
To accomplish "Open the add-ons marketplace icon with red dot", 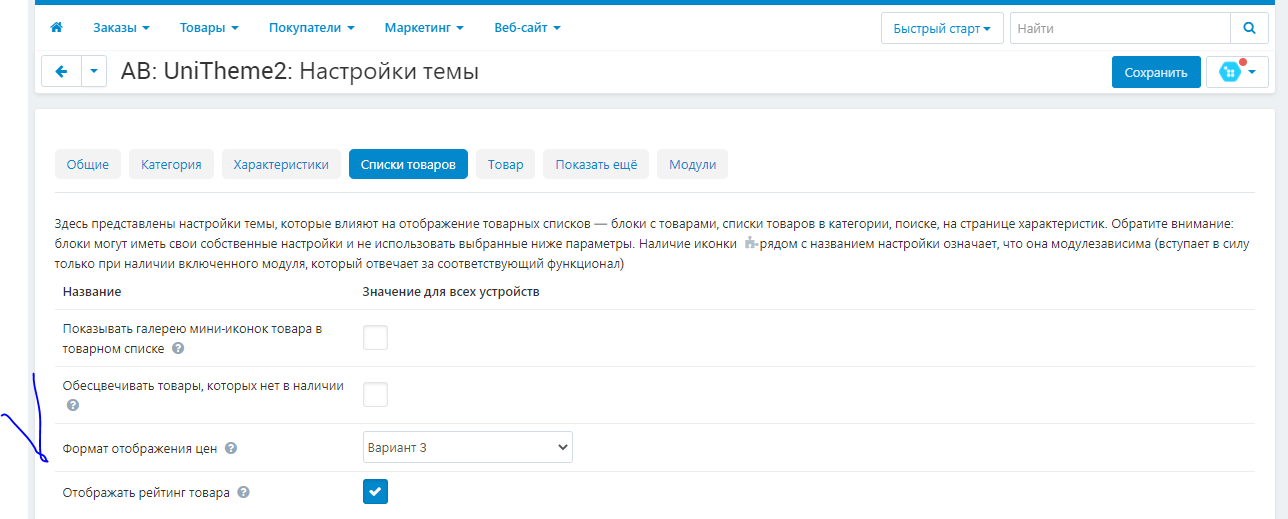I will click(1237, 72).
